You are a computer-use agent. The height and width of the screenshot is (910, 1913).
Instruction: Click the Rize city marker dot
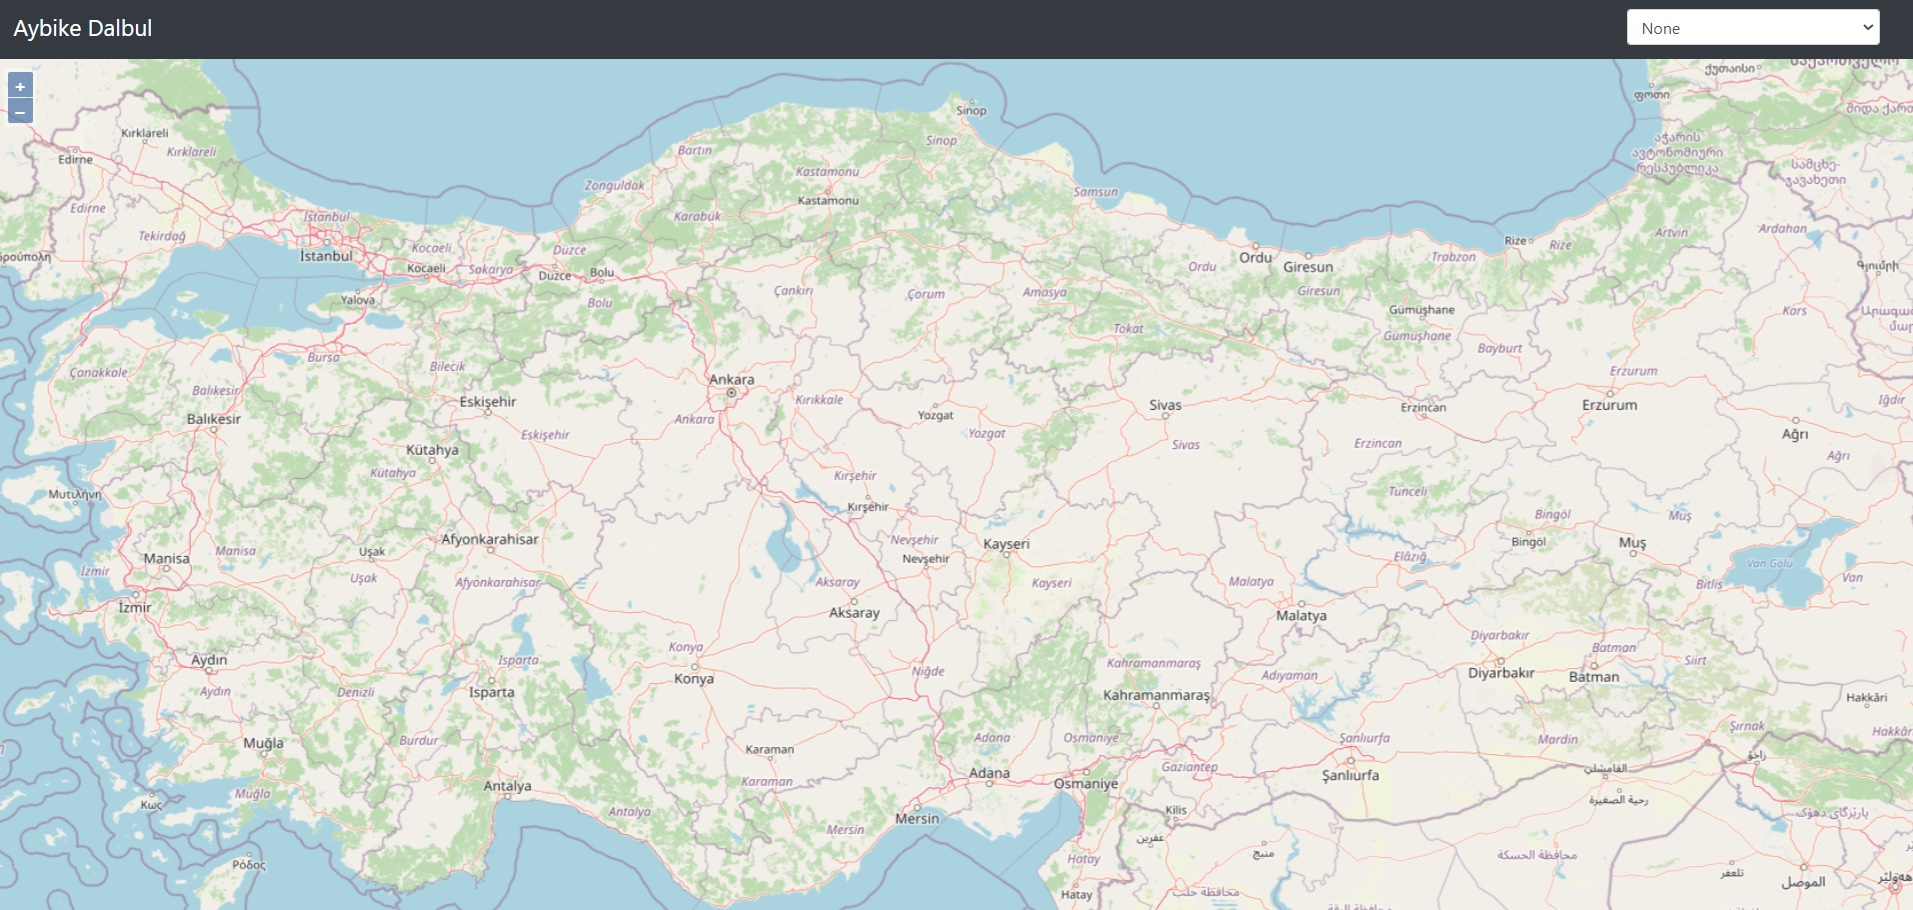[1532, 241]
